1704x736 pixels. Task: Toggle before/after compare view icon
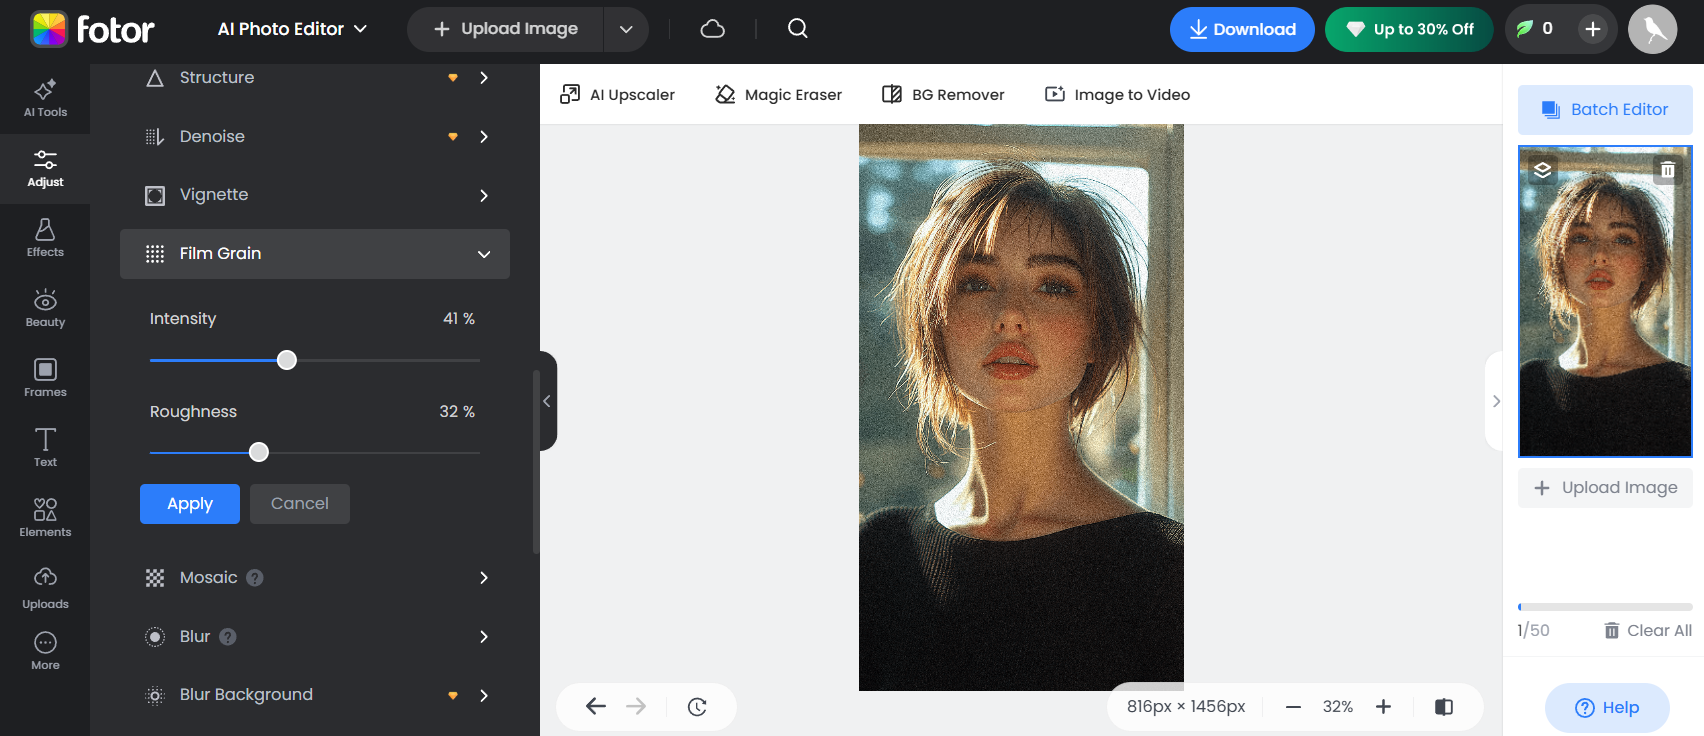coord(1444,707)
